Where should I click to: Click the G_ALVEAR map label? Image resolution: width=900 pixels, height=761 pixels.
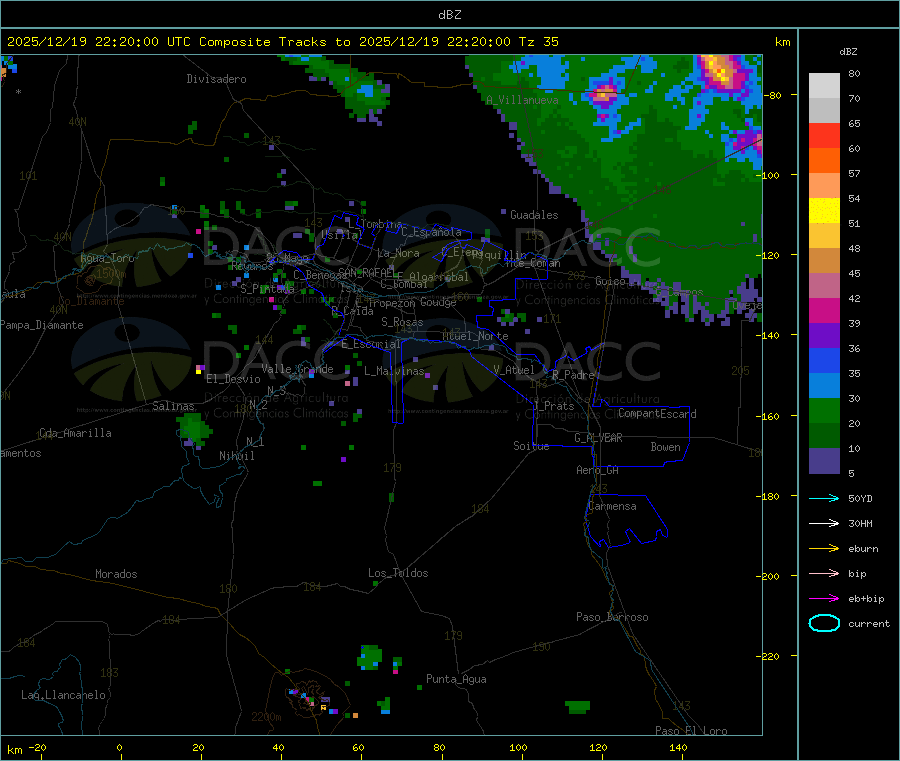click(x=598, y=438)
